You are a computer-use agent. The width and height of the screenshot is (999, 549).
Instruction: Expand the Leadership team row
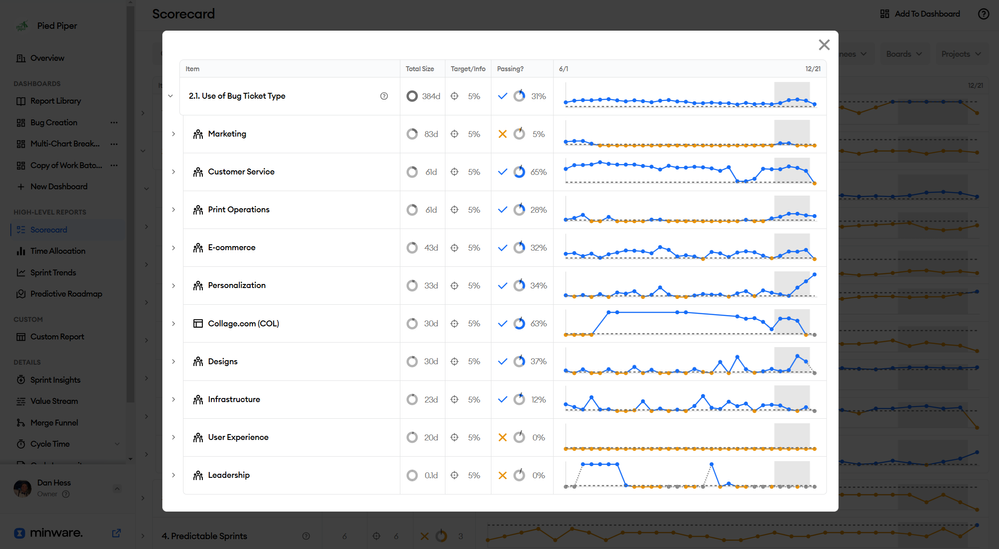point(173,475)
